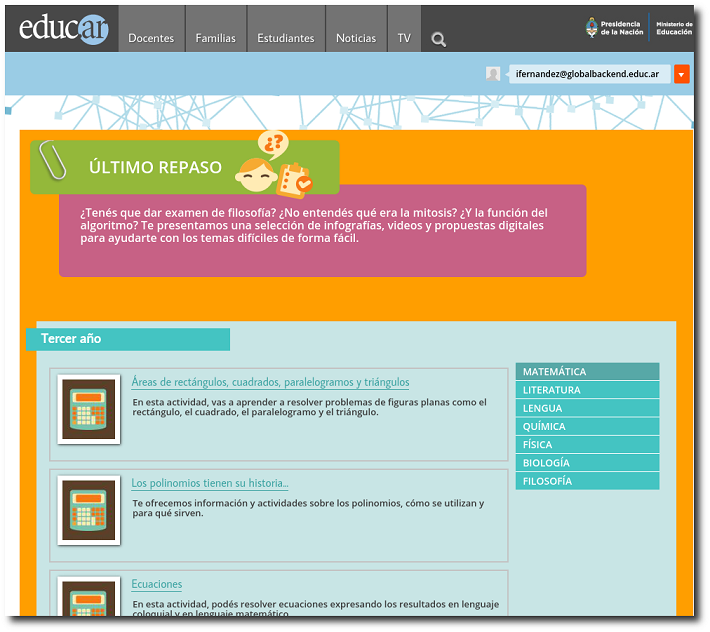The image size is (710, 632).
Task: Select the Matemática subject tab
Action: 587,372
